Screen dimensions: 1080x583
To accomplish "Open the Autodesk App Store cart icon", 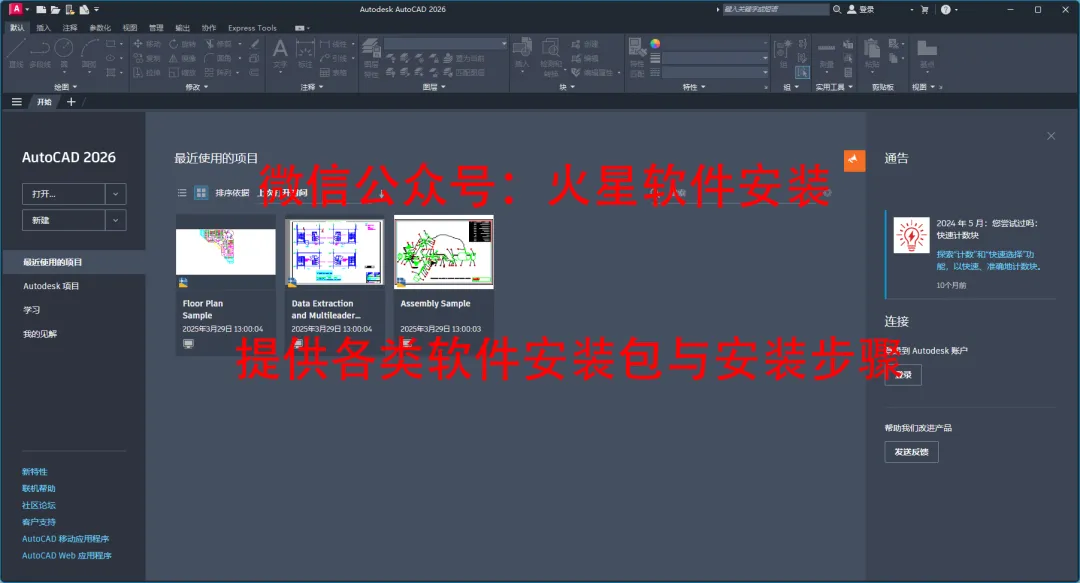I will 924,10.
